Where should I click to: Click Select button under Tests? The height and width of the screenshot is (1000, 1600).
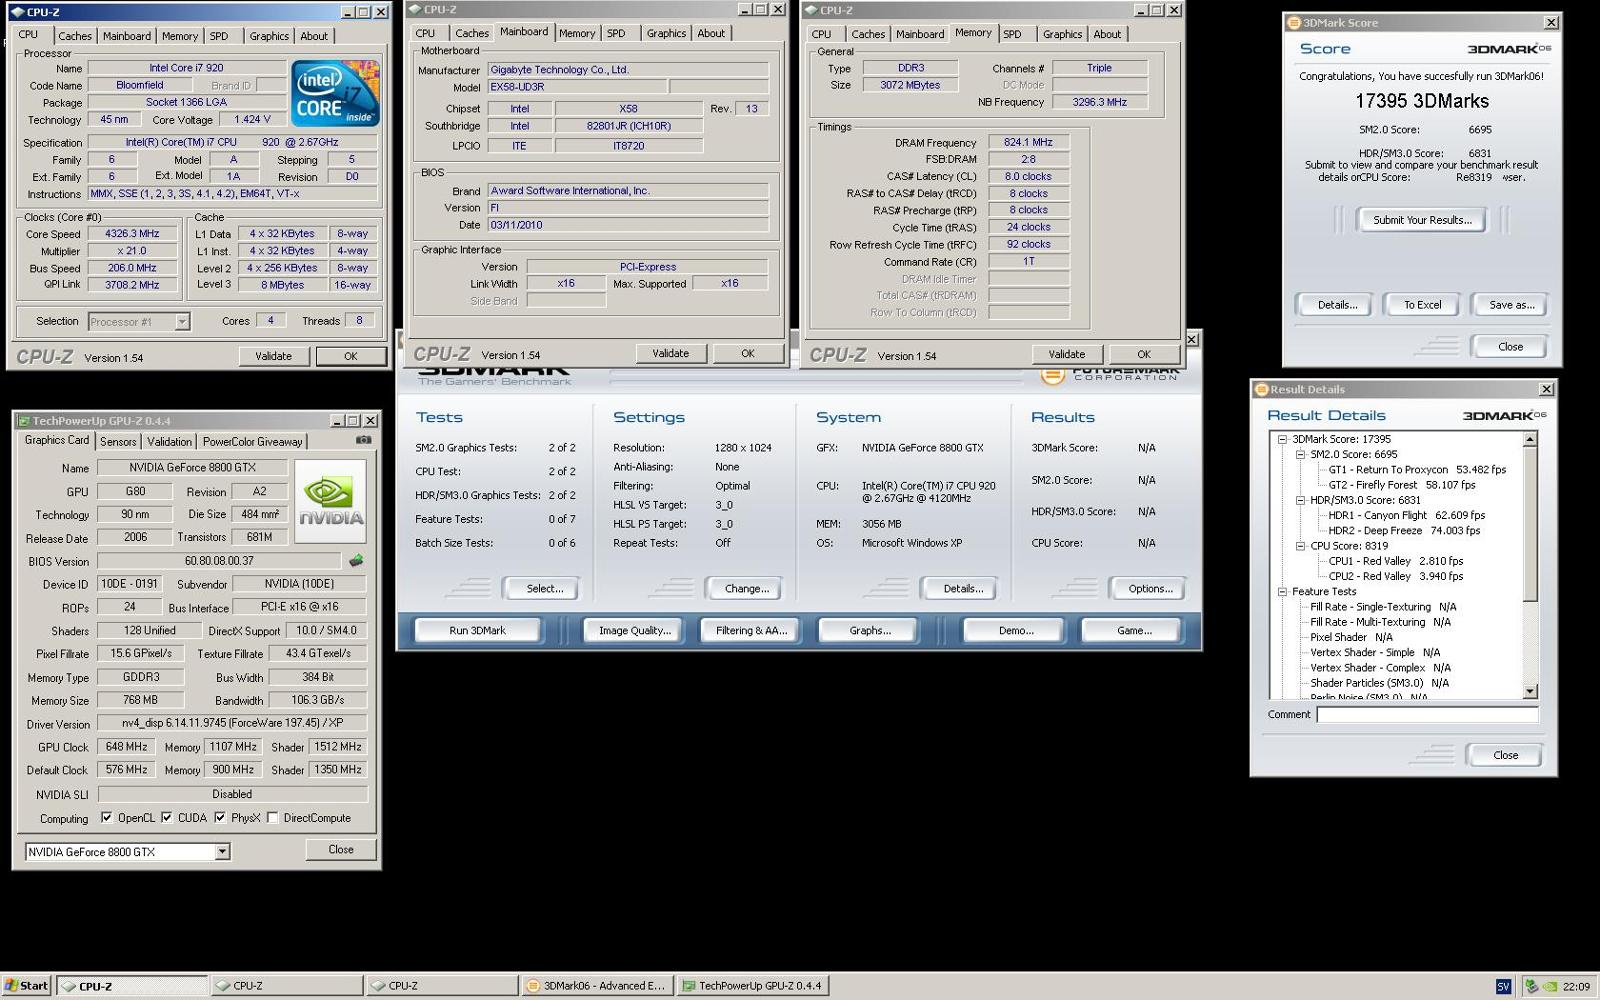point(545,588)
